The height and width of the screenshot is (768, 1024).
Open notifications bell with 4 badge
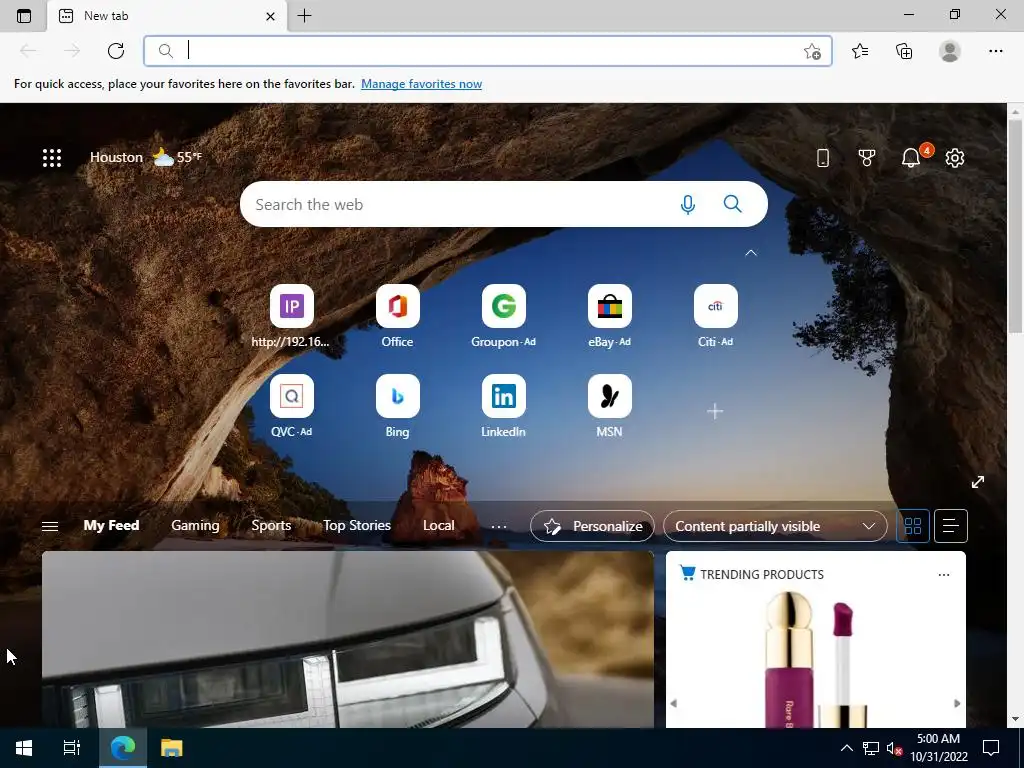point(912,157)
